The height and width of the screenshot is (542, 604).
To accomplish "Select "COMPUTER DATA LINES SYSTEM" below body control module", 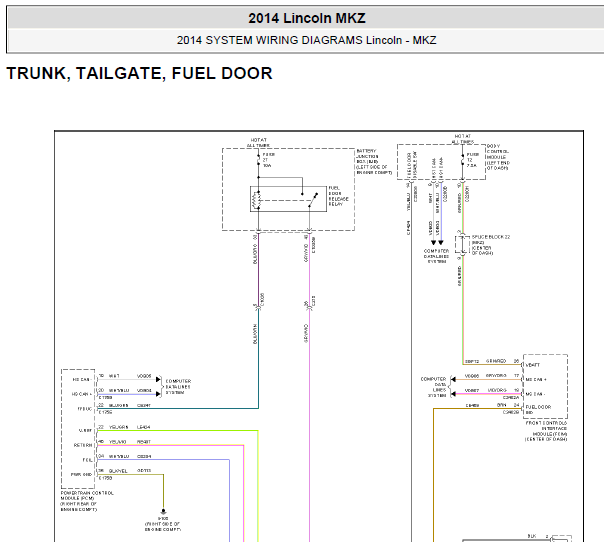I will click(436, 256).
